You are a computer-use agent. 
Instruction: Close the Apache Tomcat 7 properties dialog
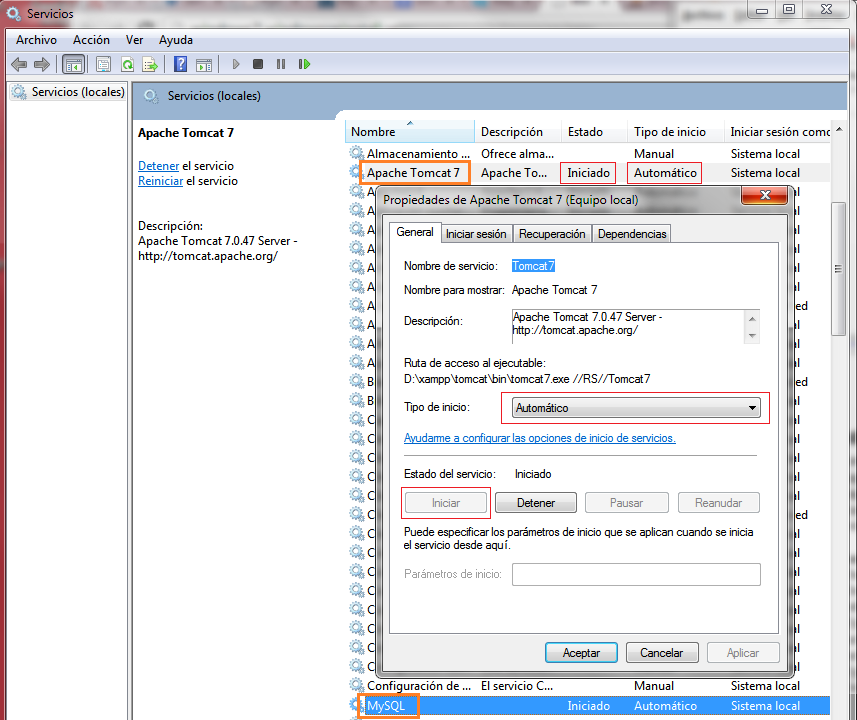coord(765,195)
